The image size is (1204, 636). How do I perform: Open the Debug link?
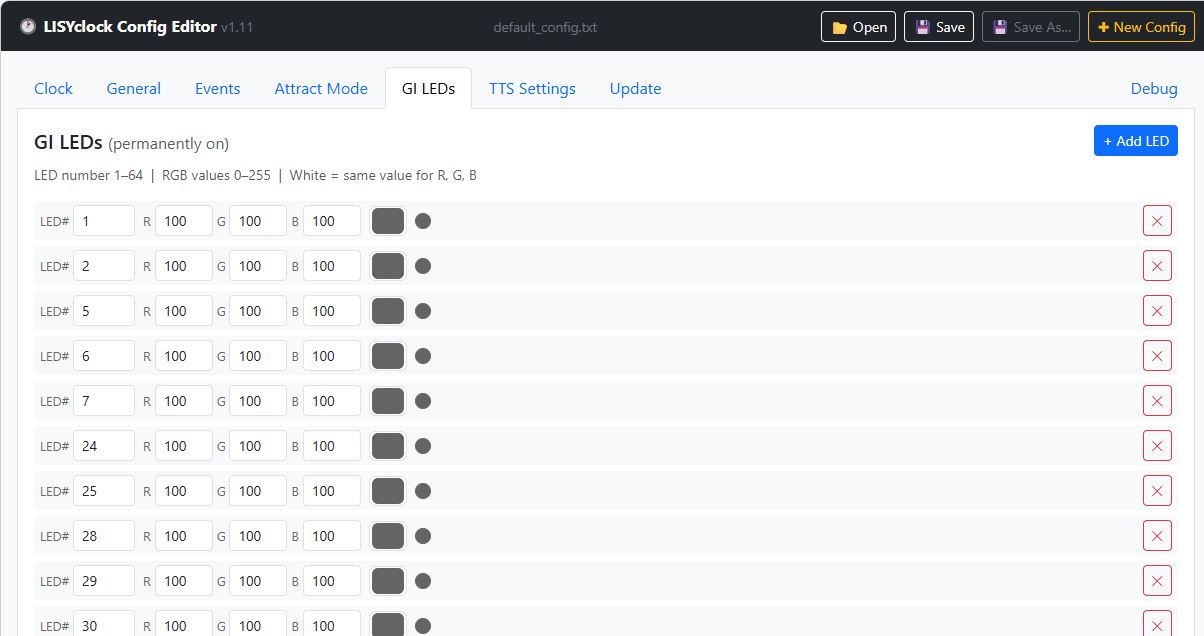1153,88
